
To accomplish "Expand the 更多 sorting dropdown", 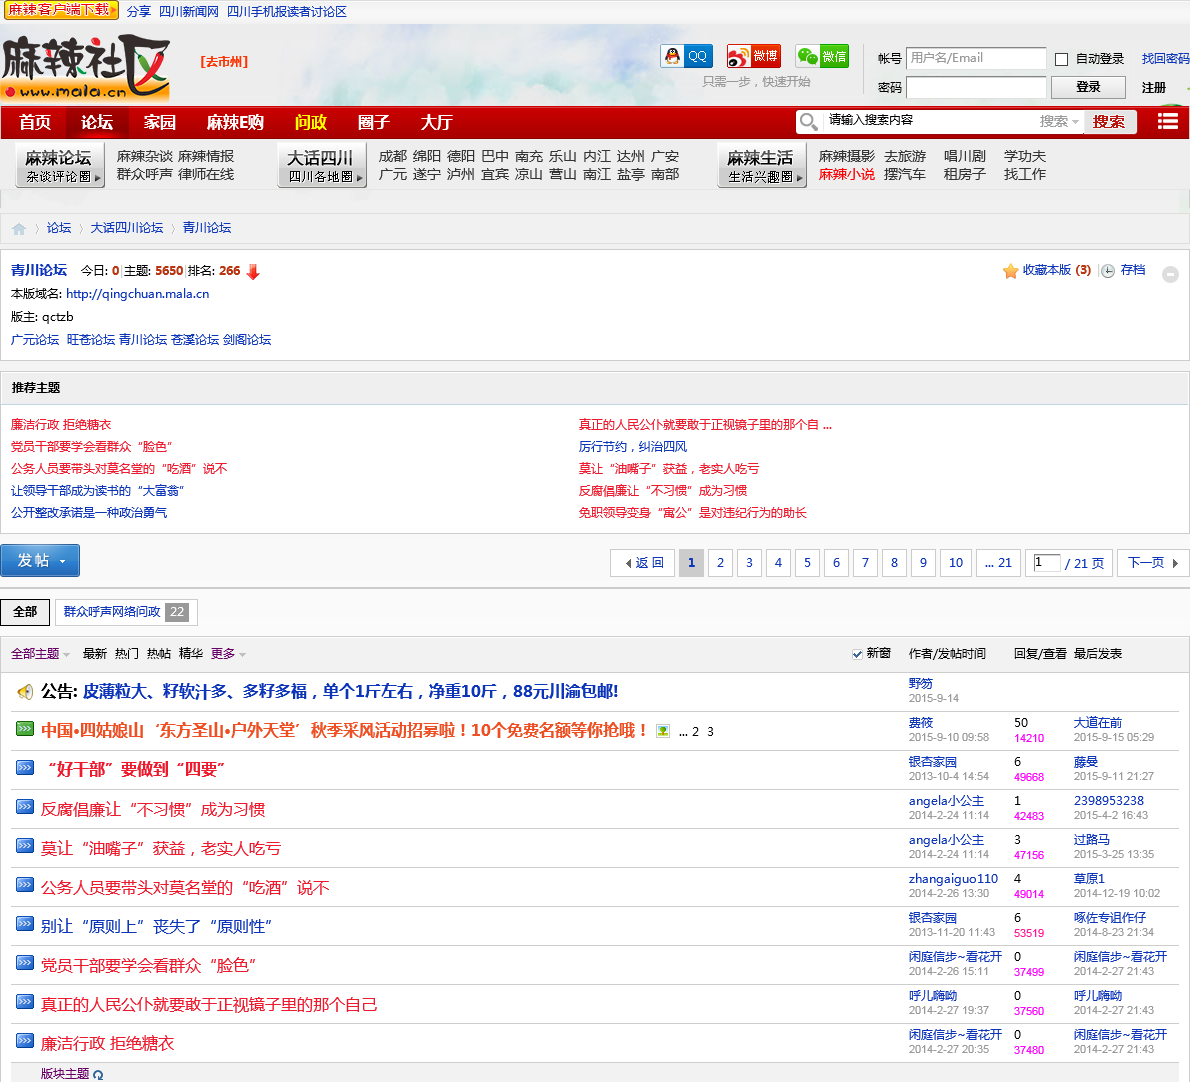I will [228, 654].
